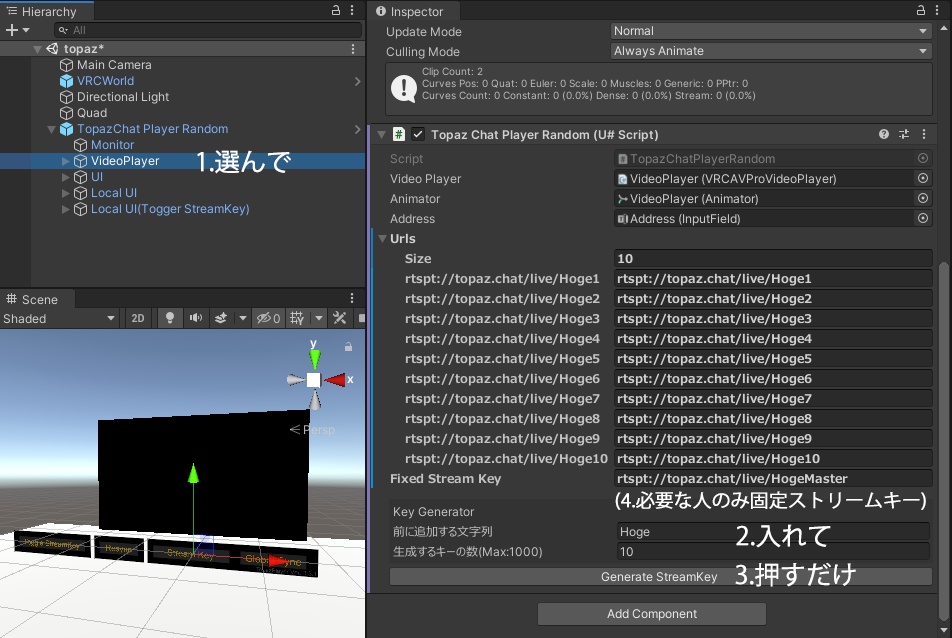Image resolution: width=952 pixels, height=638 pixels.
Task: Edit the Urls Size field
Action: (773, 259)
